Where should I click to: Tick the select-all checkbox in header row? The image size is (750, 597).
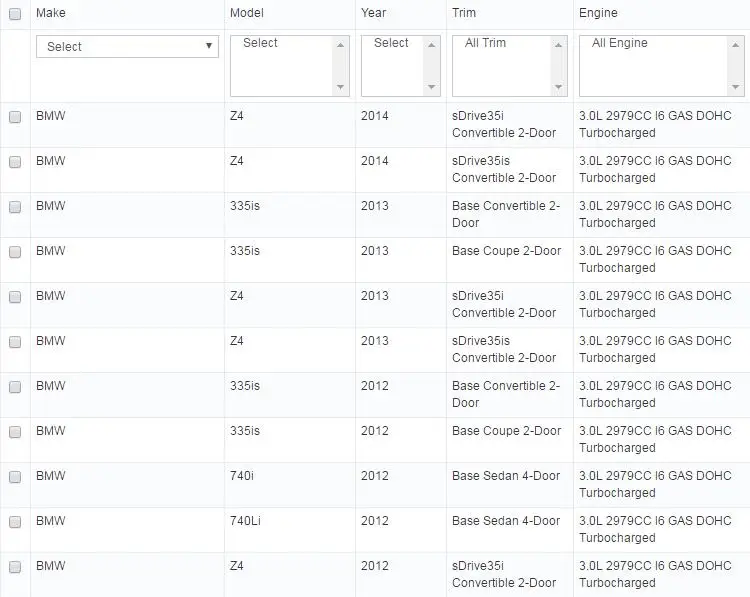tap(15, 14)
